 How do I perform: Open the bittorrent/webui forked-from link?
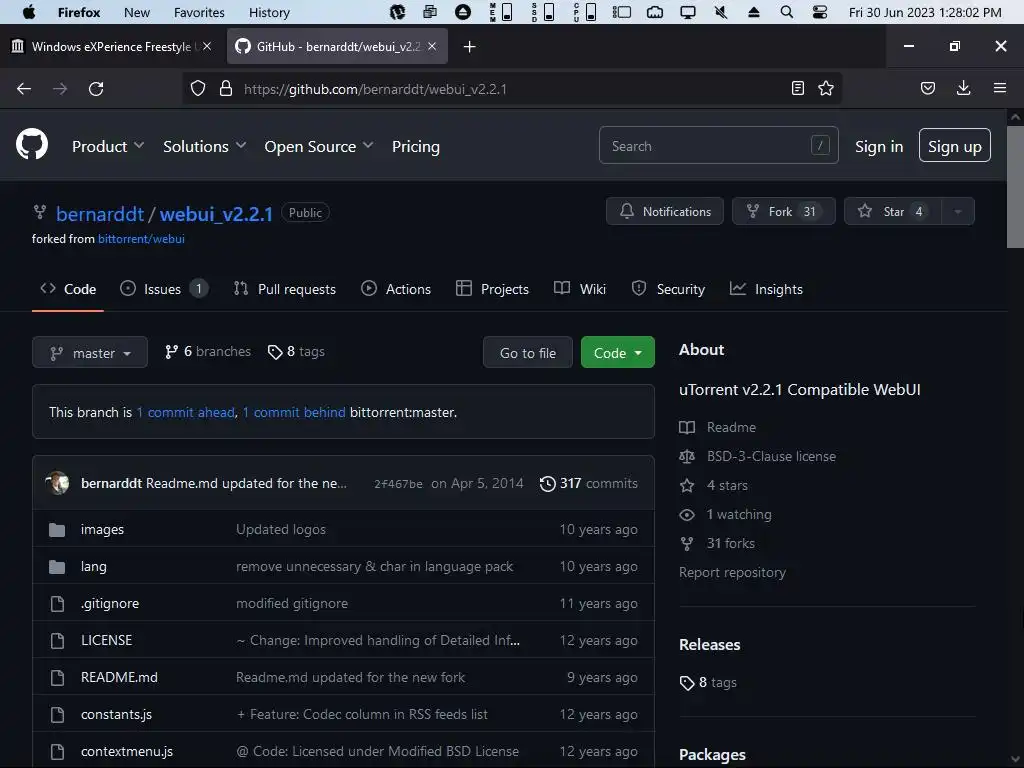(x=141, y=239)
